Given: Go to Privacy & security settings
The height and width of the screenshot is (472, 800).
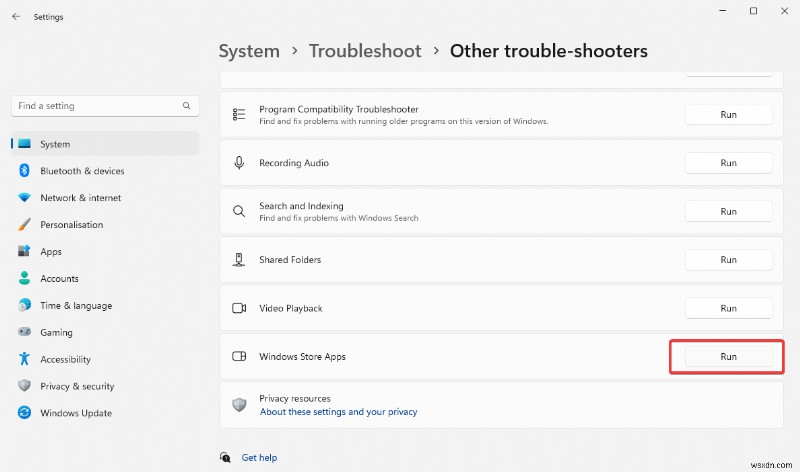Looking at the screenshot, I should (x=77, y=386).
